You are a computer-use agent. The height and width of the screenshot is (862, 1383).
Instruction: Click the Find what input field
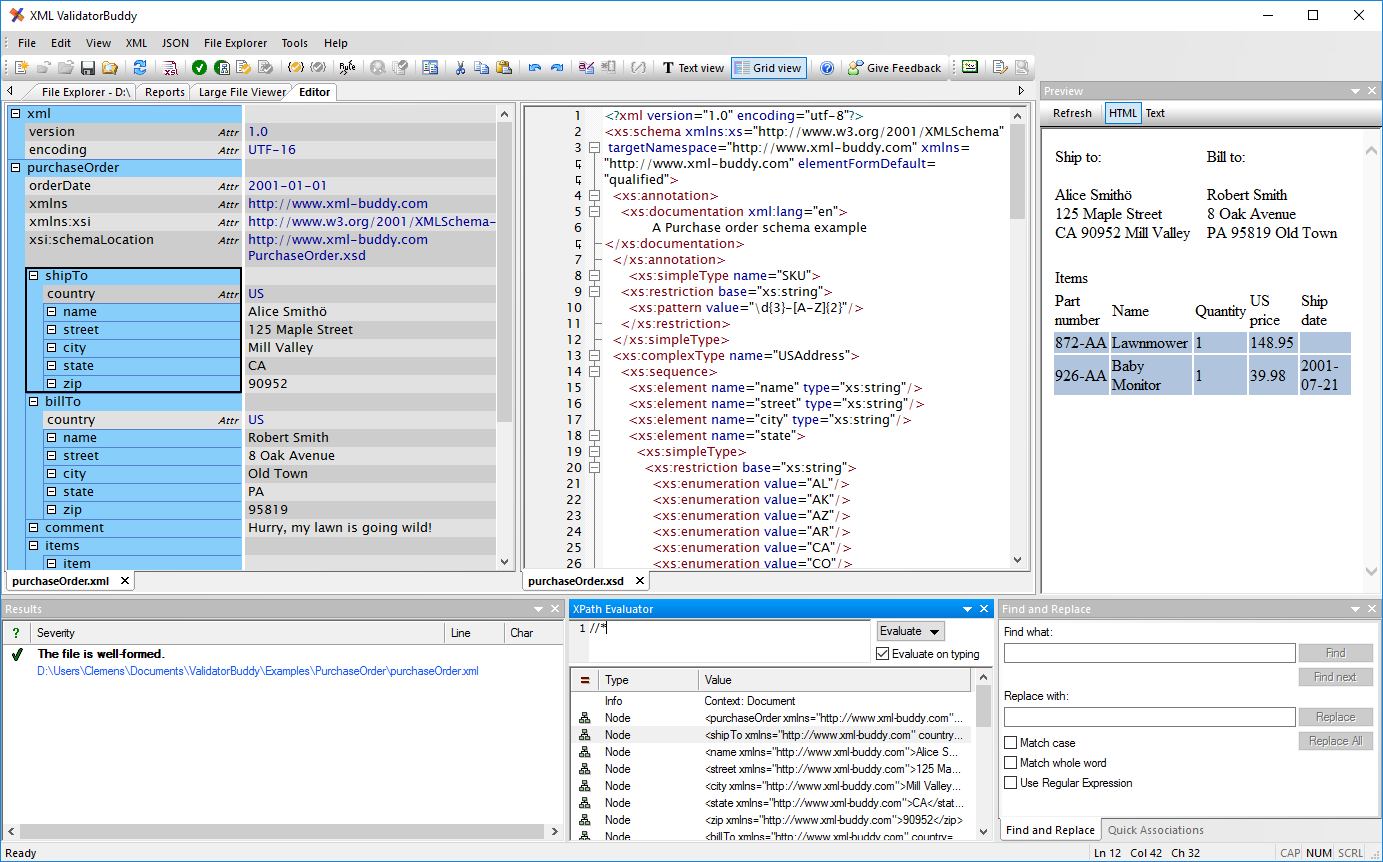(1150, 653)
